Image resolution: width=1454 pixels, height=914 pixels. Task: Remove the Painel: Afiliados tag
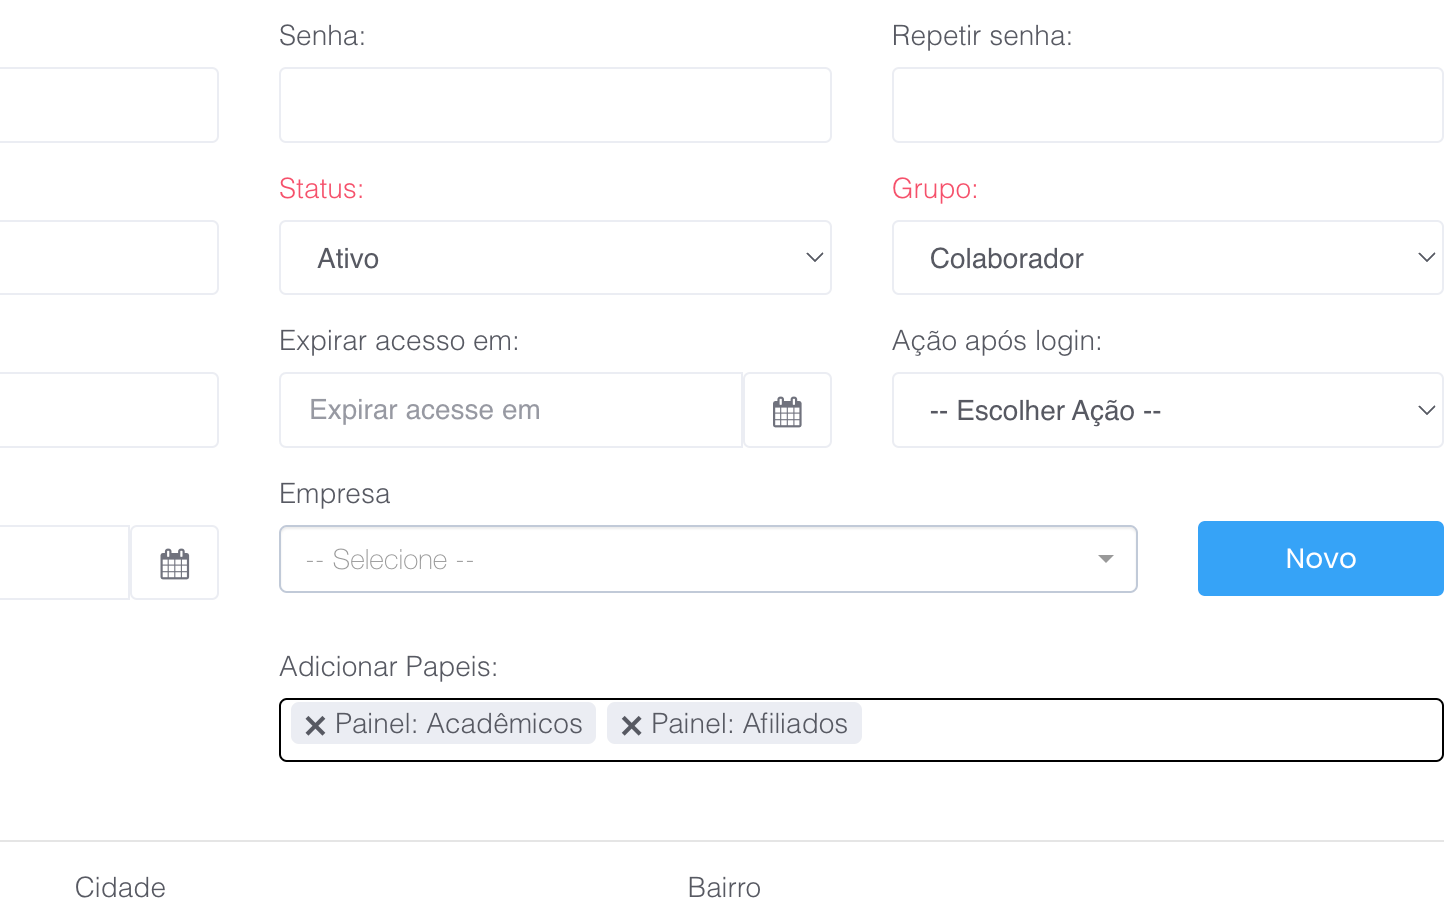631,725
